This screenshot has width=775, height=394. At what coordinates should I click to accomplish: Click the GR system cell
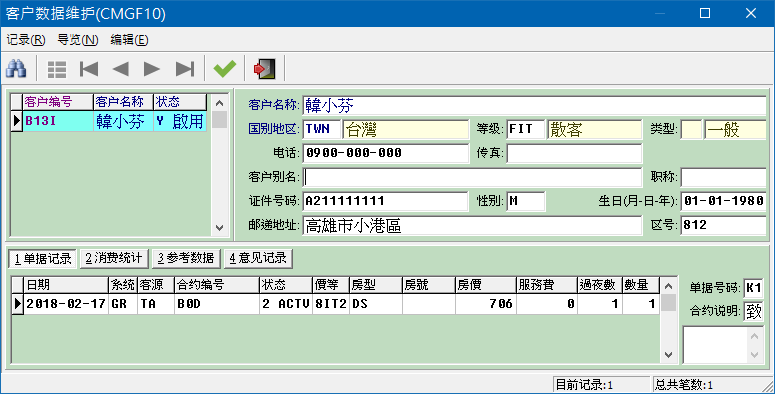pos(123,304)
